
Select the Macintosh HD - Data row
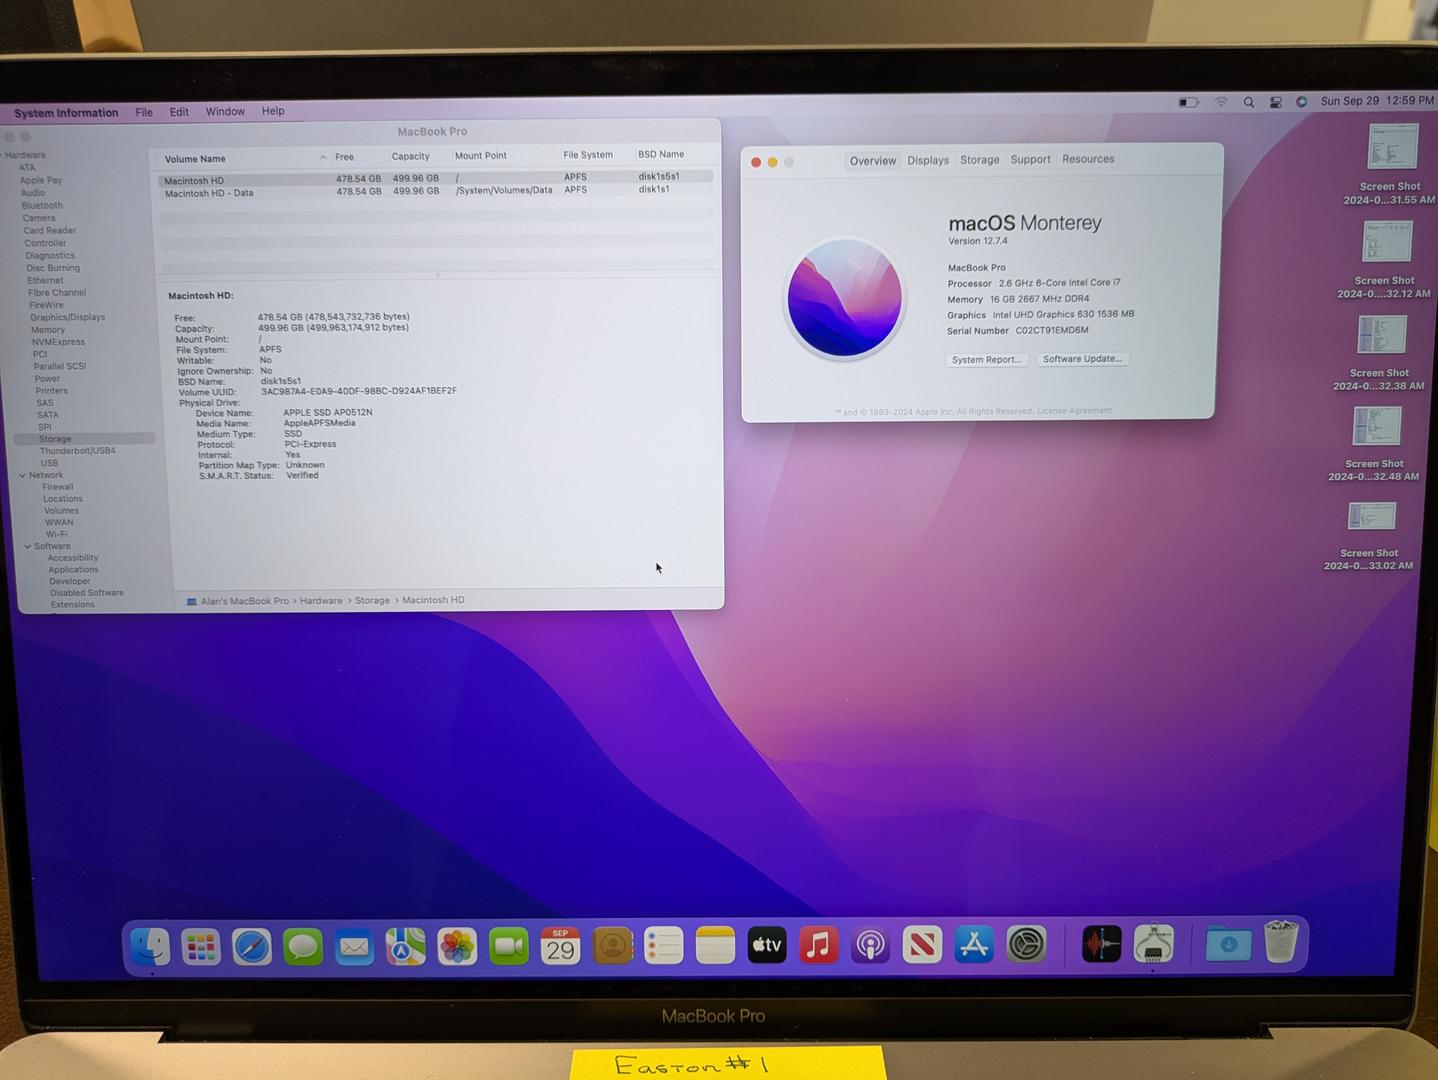209,193
